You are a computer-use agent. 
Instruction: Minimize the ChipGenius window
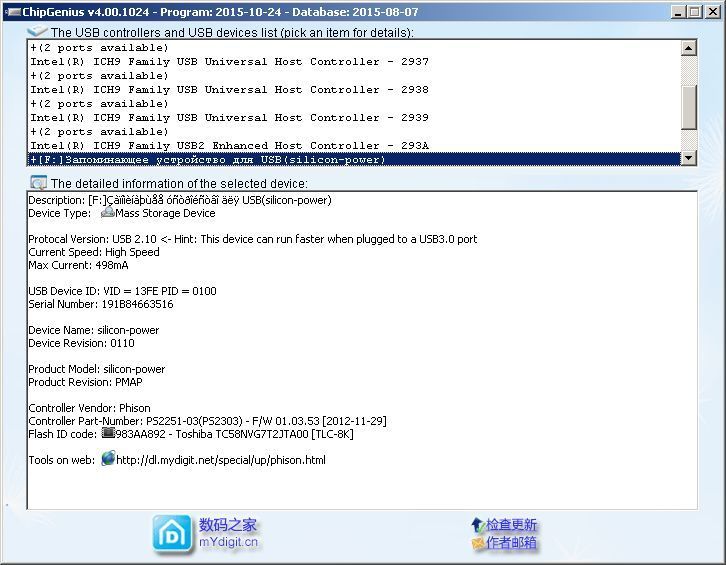click(x=678, y=12)
